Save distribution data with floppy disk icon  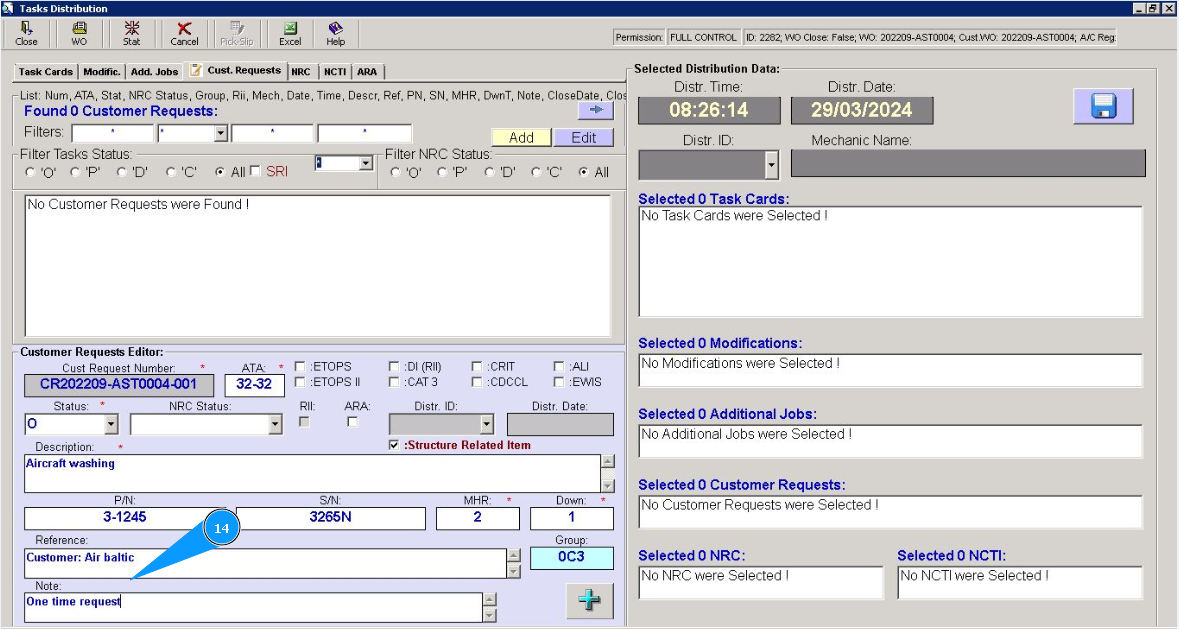(x=1103, y=106)
